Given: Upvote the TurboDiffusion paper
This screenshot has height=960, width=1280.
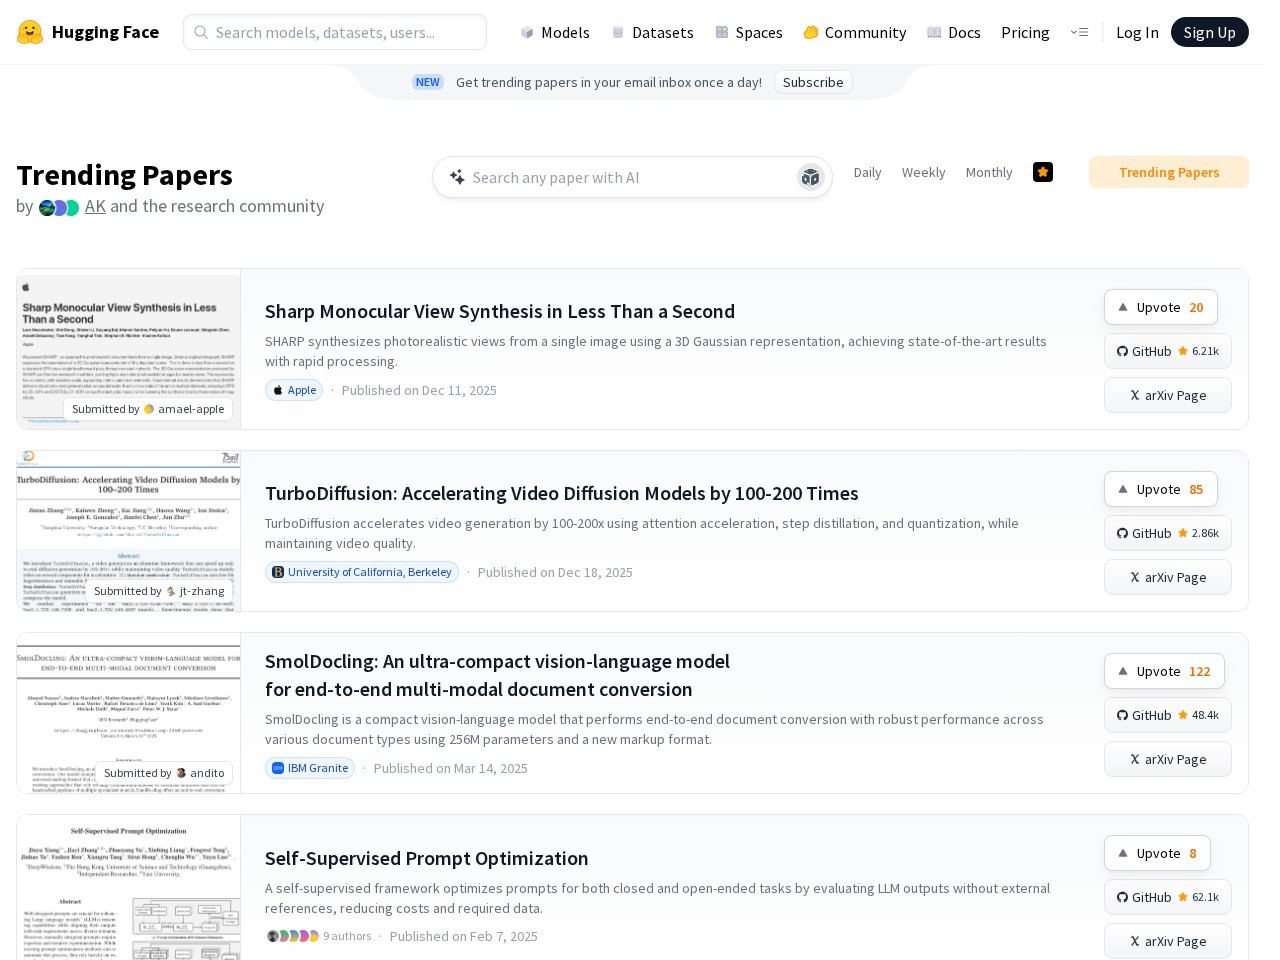Looking at the screenshot, I should point(1160,490).
